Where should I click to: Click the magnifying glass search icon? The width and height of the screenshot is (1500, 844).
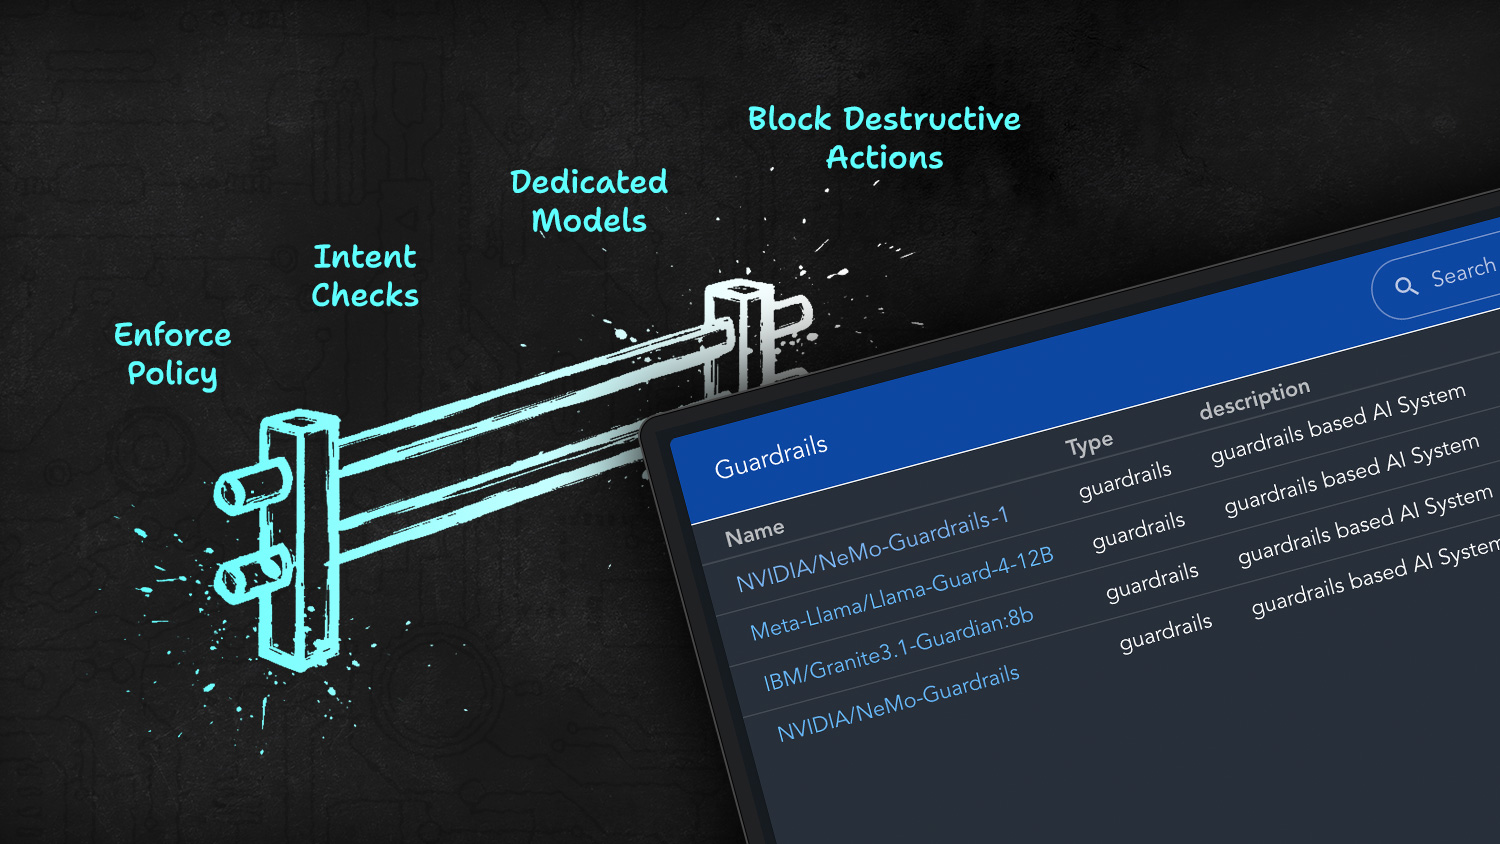(x=1406, y=286)
